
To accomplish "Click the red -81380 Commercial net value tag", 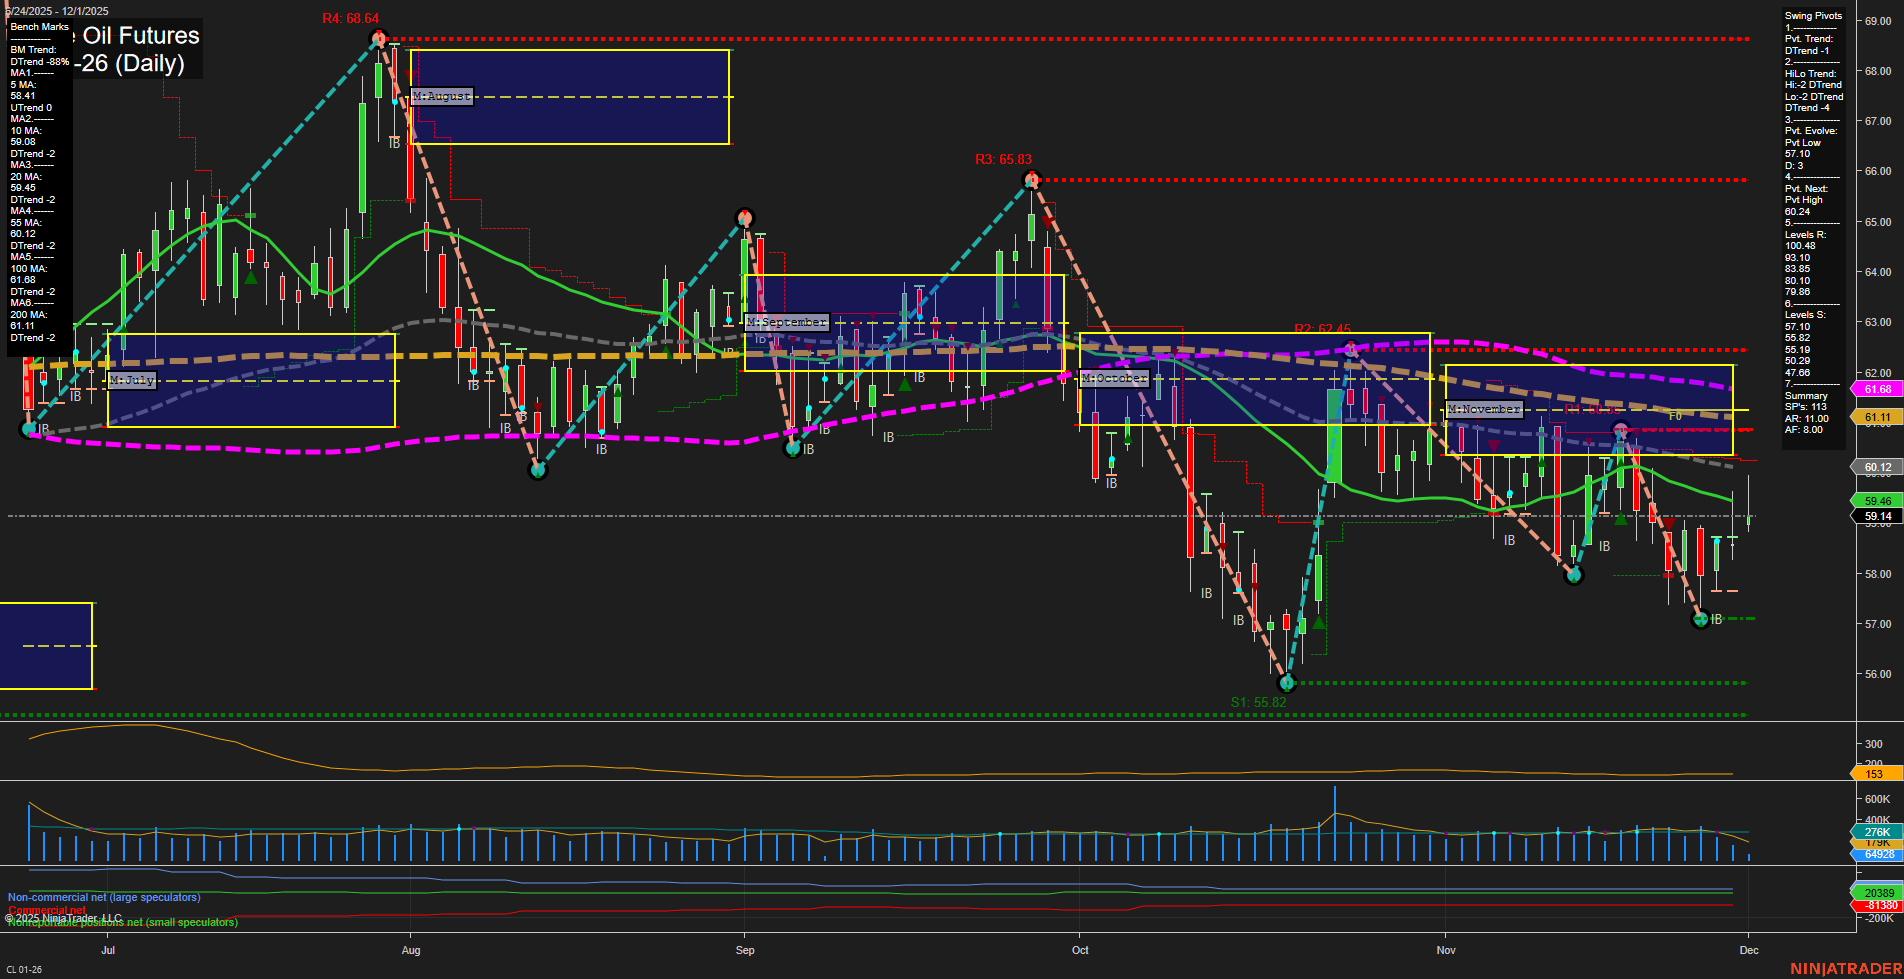I will [x=1877, y=904].
